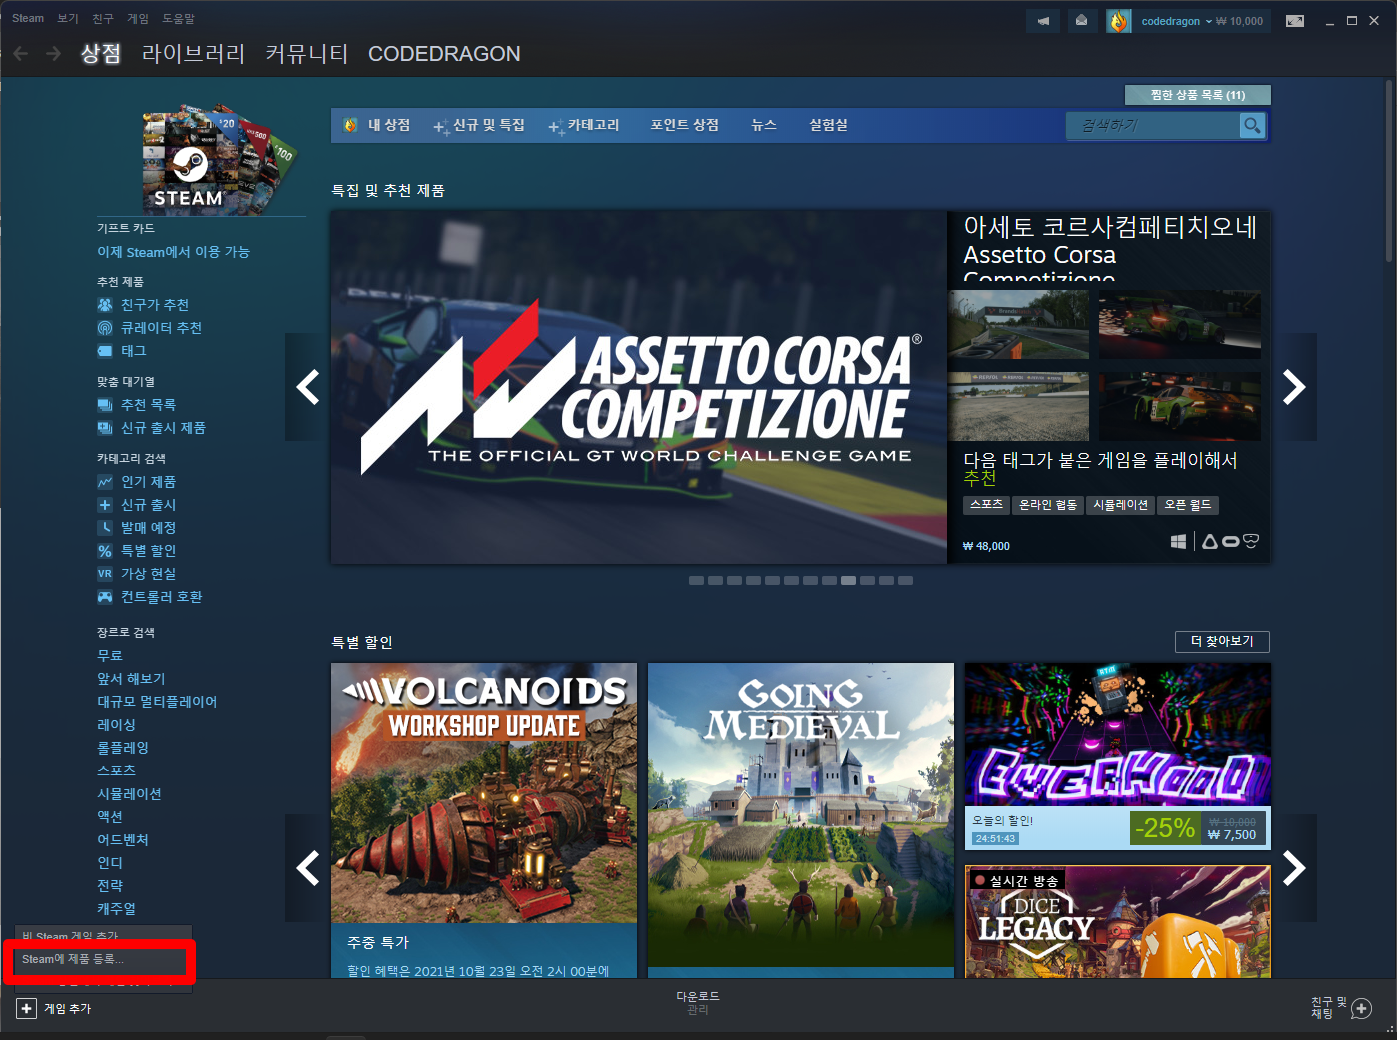
Task: Click the 발매 예정 clock icon
Action: tap(105, 528)
